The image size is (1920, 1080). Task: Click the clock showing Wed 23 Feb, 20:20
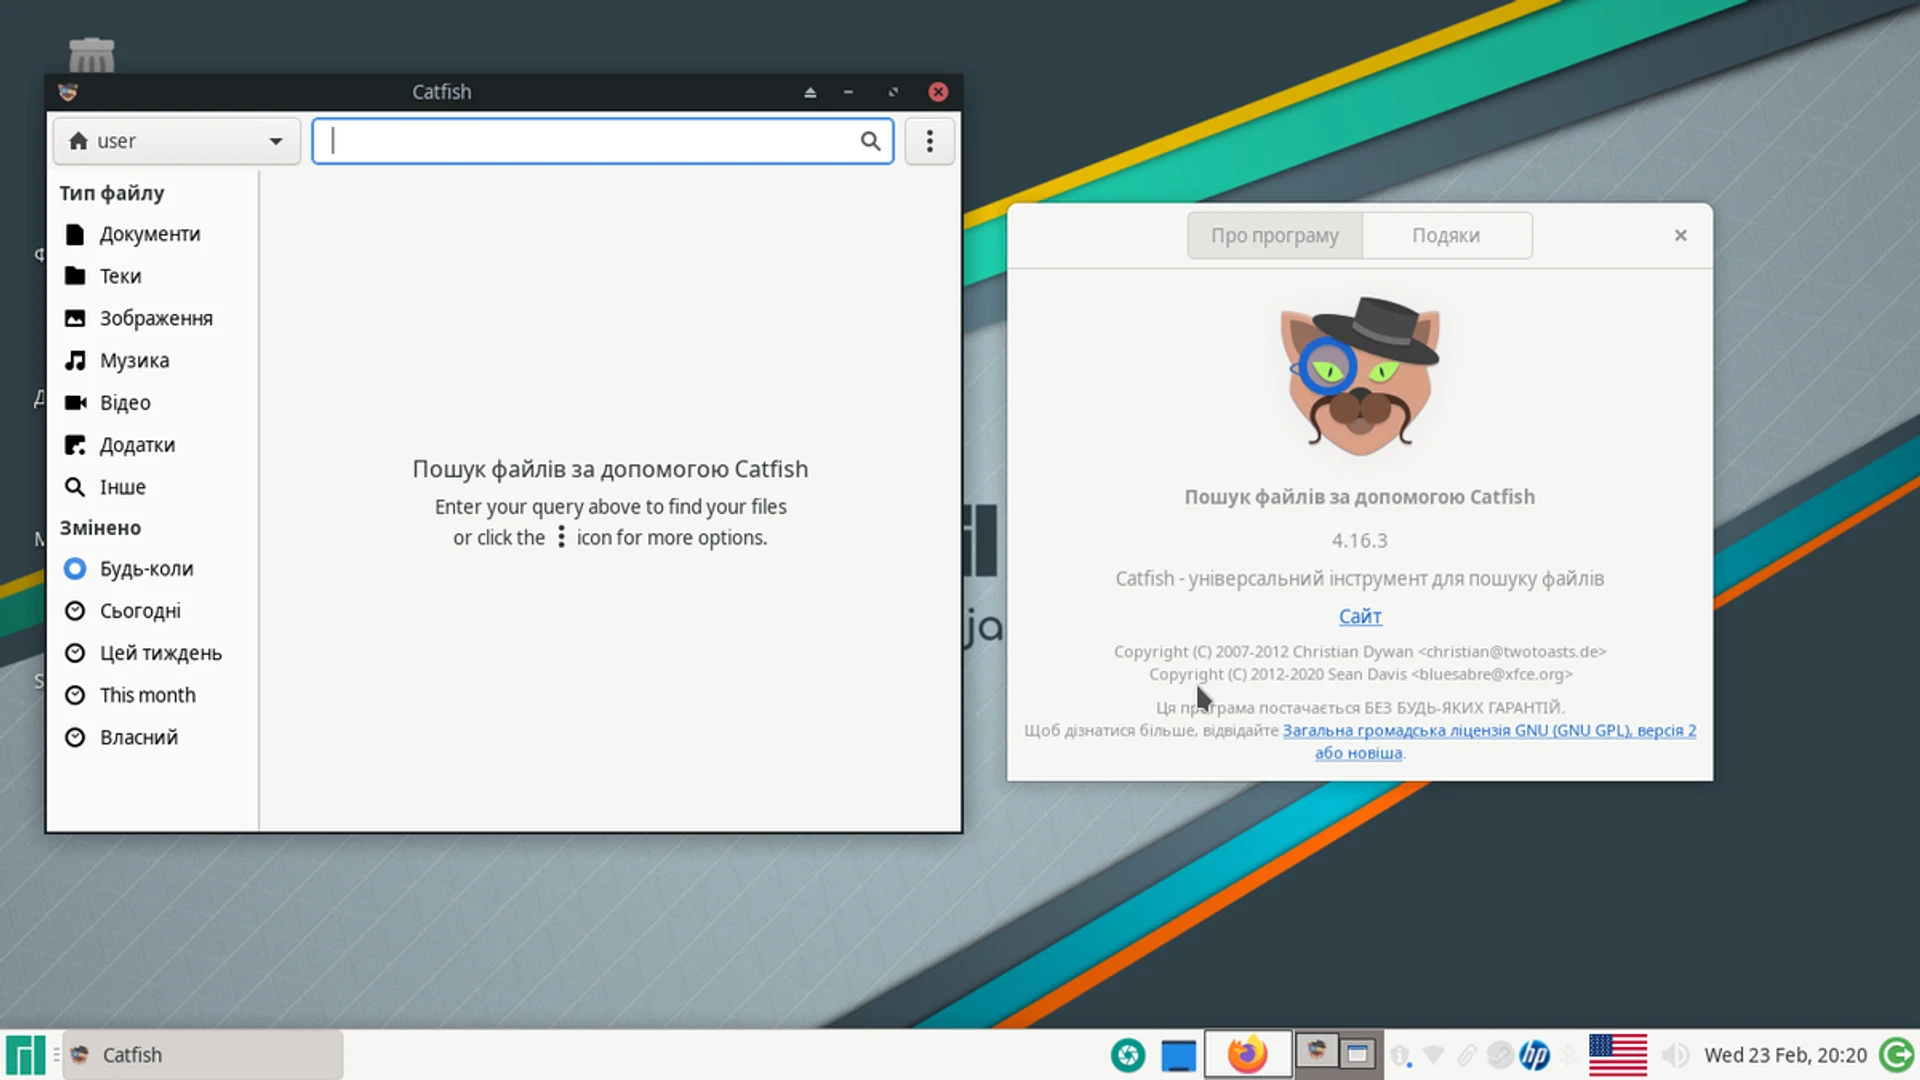(1785, 1055)
